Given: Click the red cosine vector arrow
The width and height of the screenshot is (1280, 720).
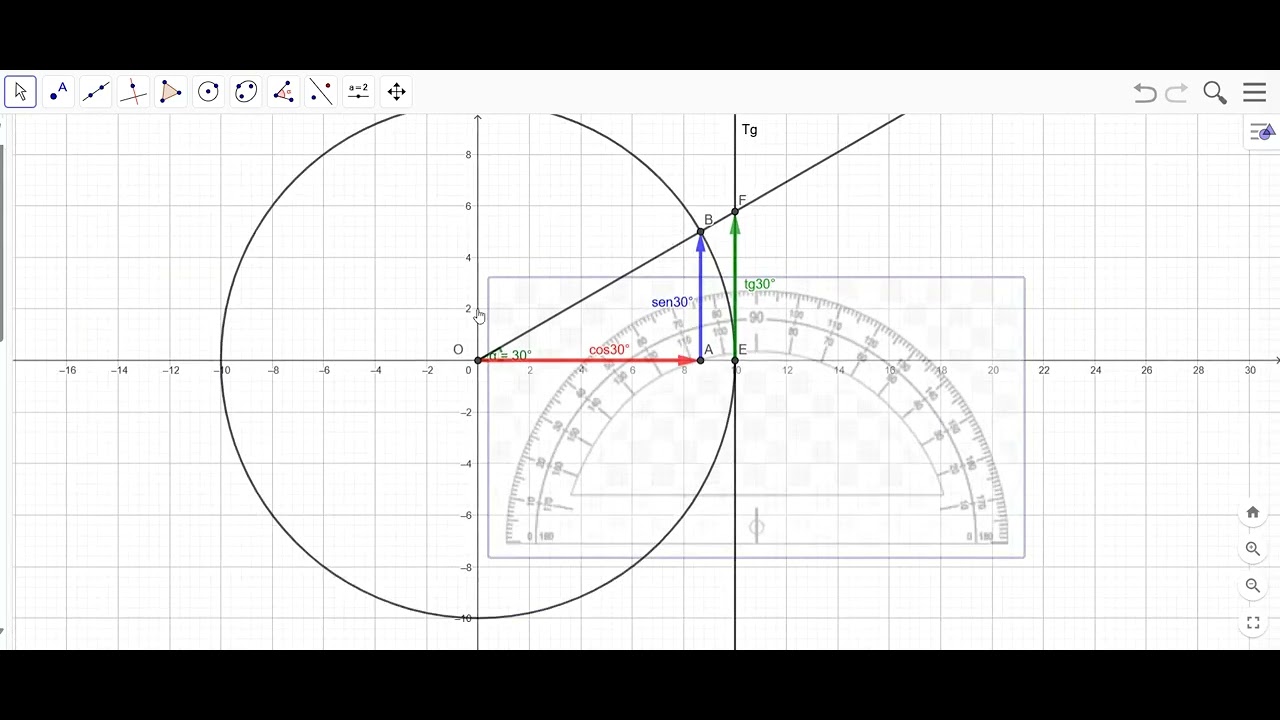Looking at the screenshot, I should [x=588, y=360].
